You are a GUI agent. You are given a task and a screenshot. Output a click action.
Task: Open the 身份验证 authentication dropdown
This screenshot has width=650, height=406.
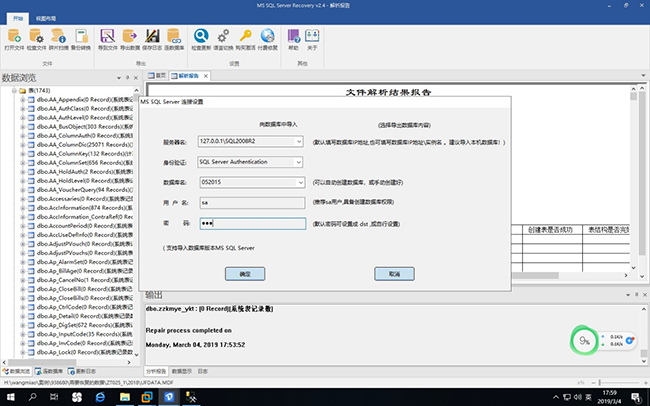coord(298,162)
